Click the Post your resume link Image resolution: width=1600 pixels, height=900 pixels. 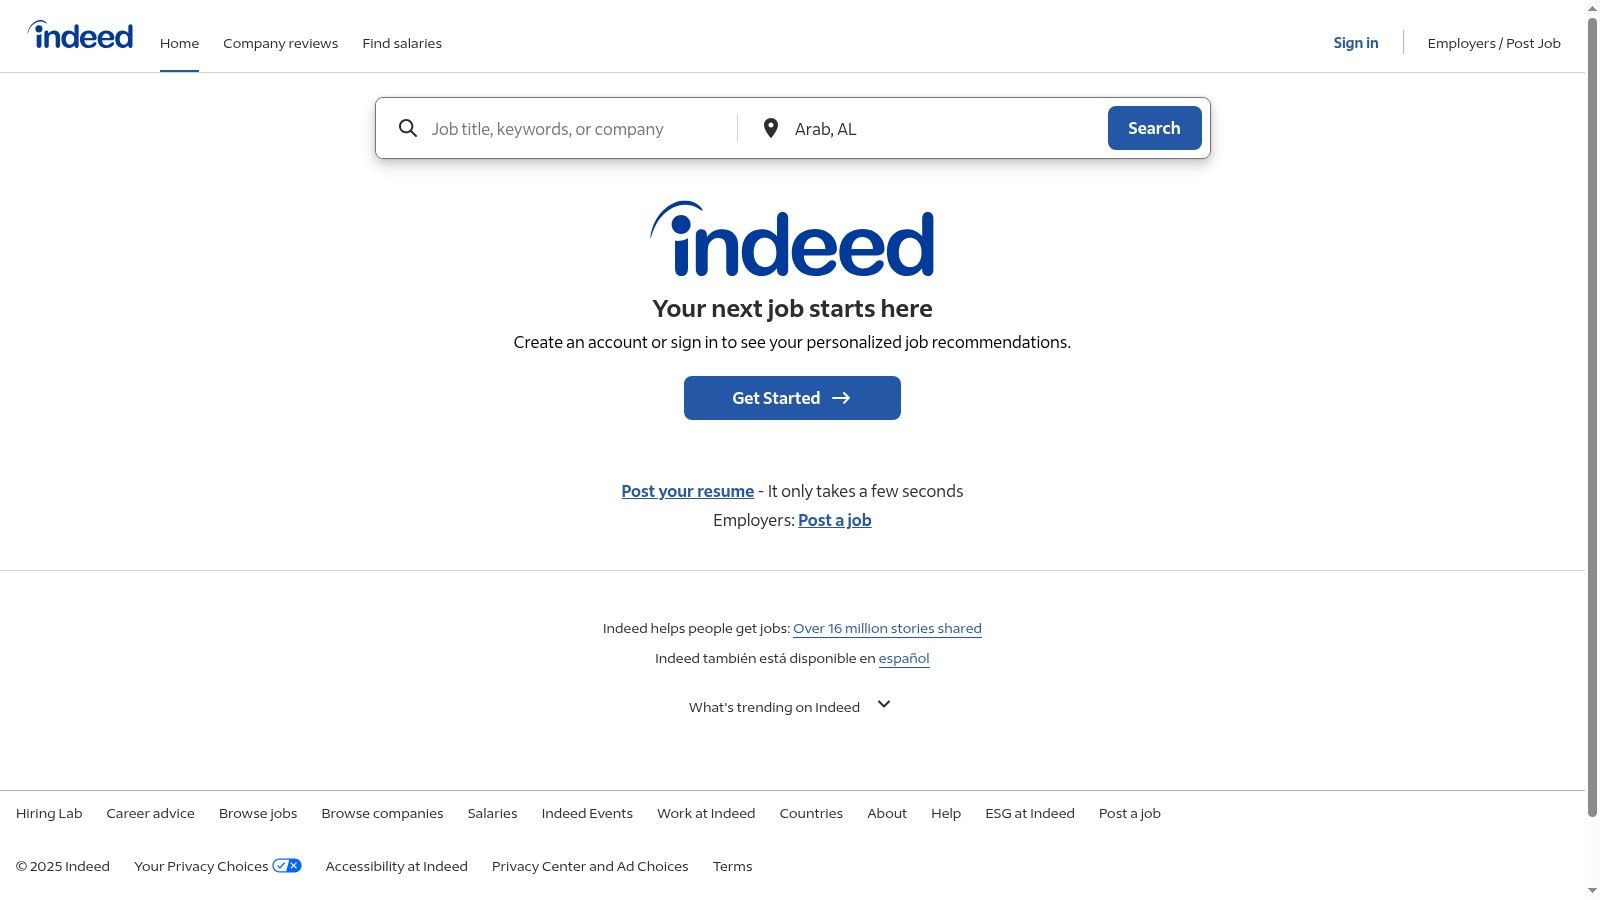(687, 491)
